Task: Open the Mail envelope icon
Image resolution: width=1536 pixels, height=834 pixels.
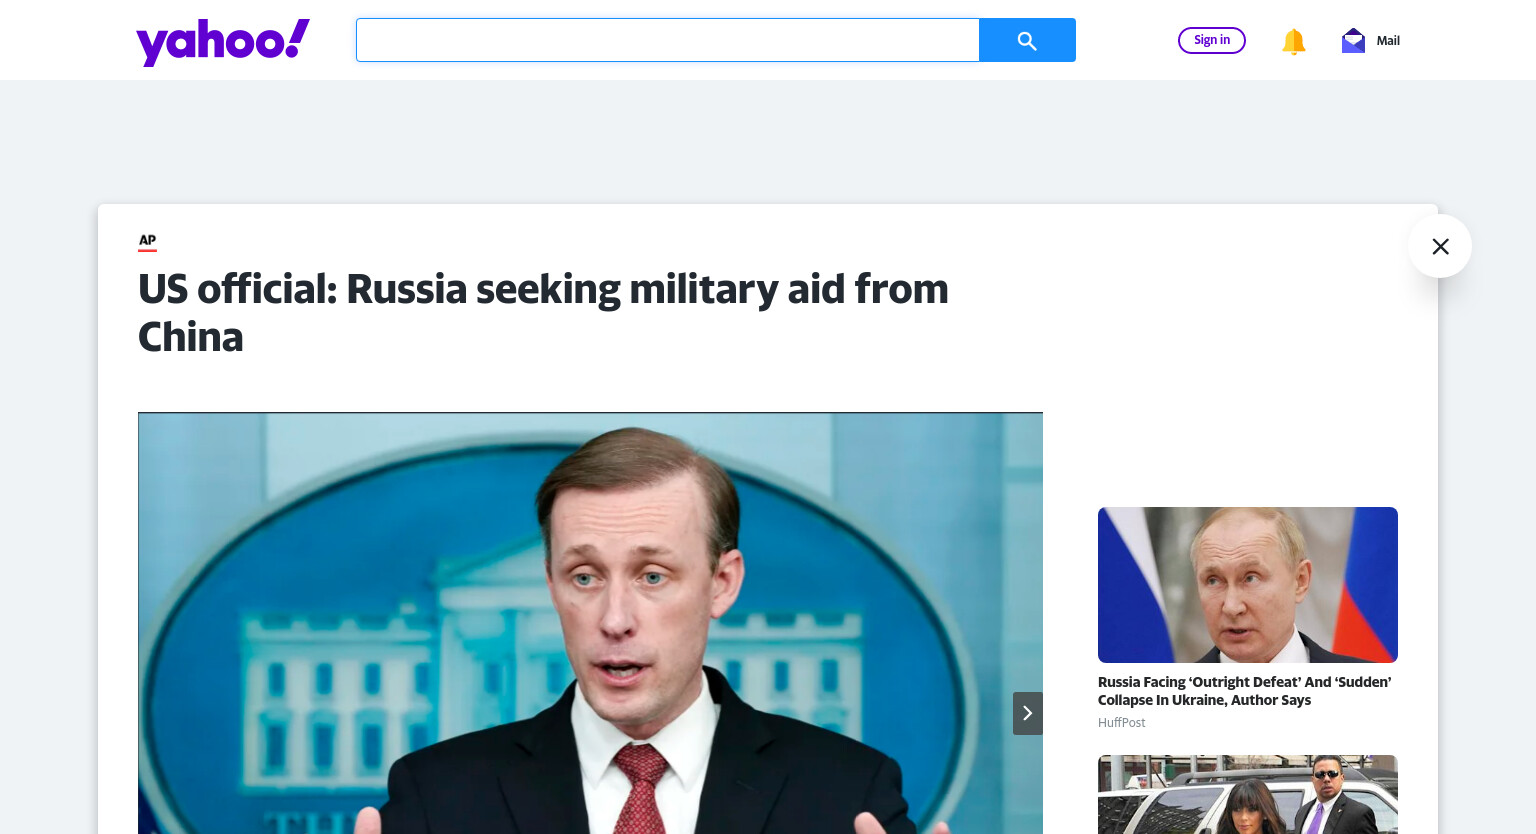Action: coord(1353,40)
